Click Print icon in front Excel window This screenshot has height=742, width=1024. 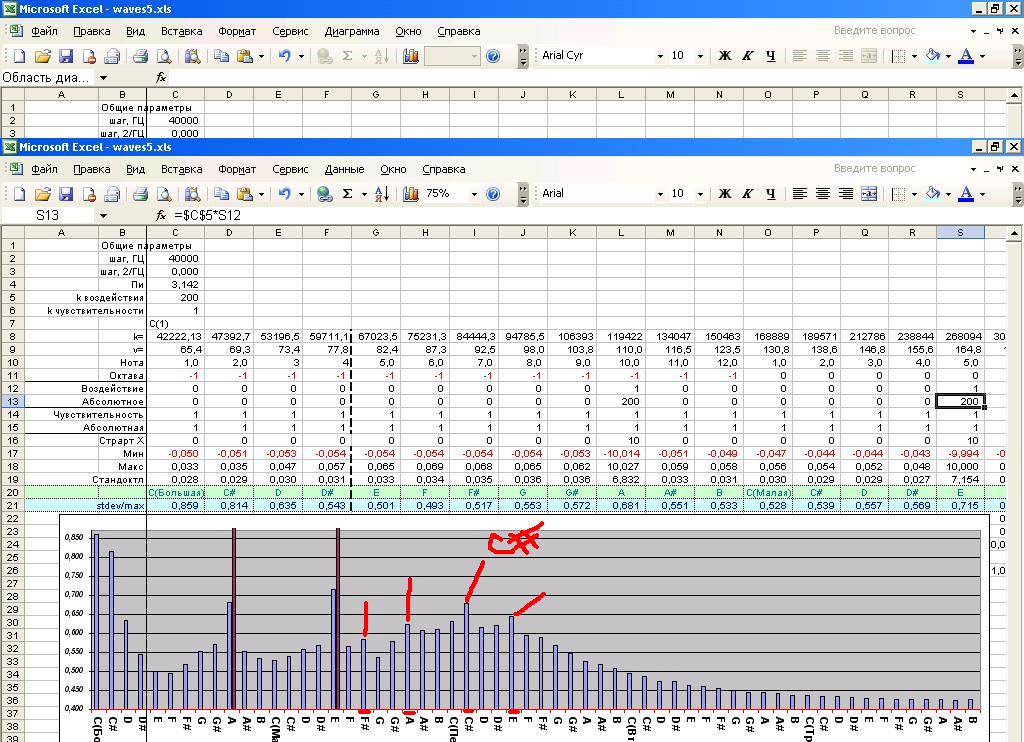140,194
